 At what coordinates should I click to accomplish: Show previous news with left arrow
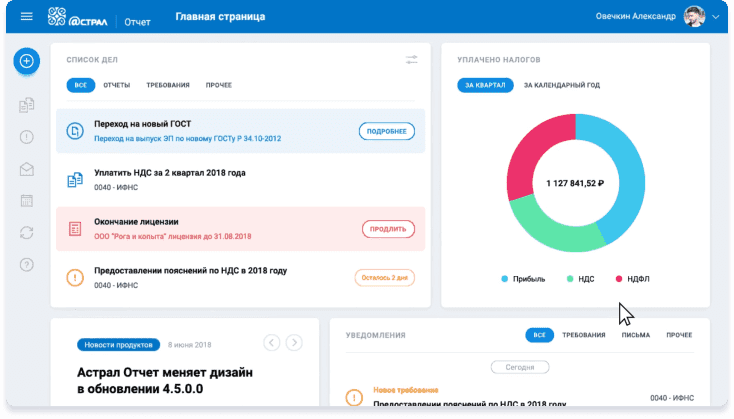(x=272, y=343)
